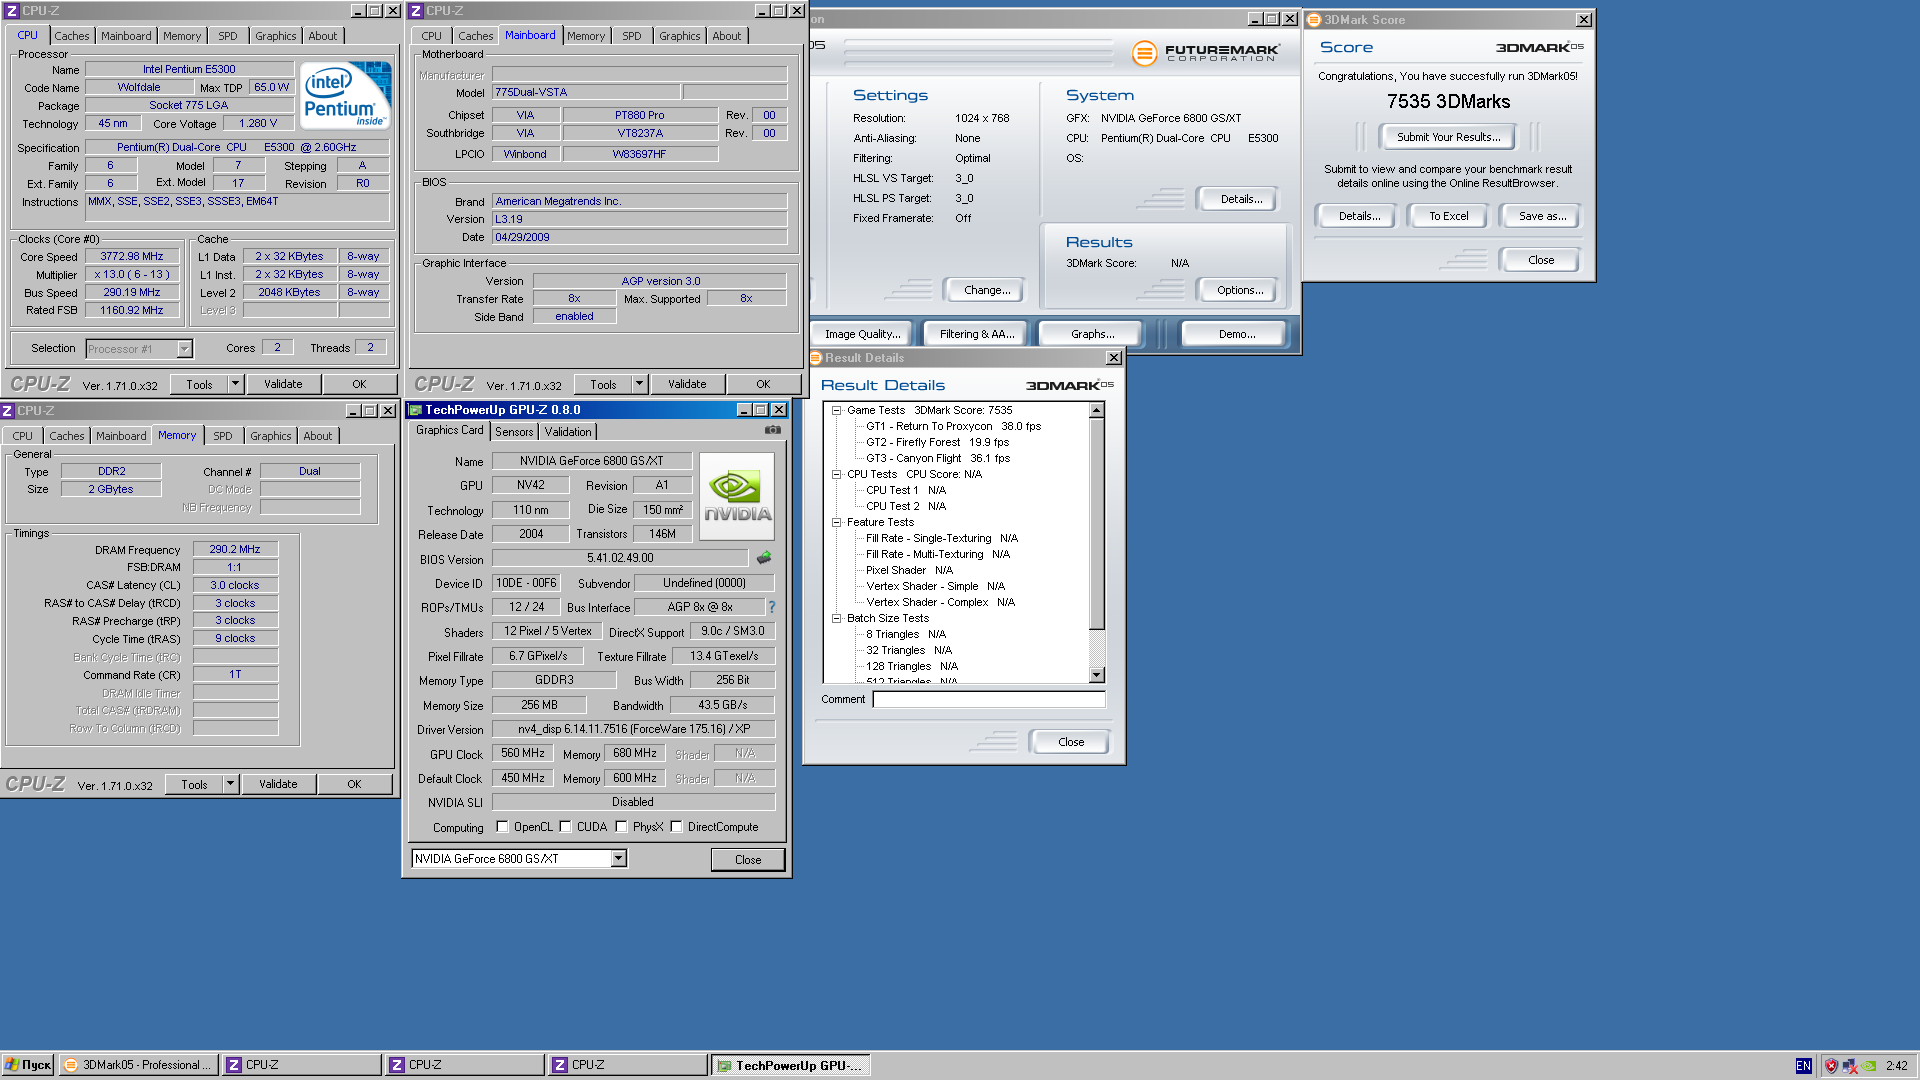Screen dimensions: 1920x1080
Task: Click the Change... settings button
Action: click(x=987, y=290)
